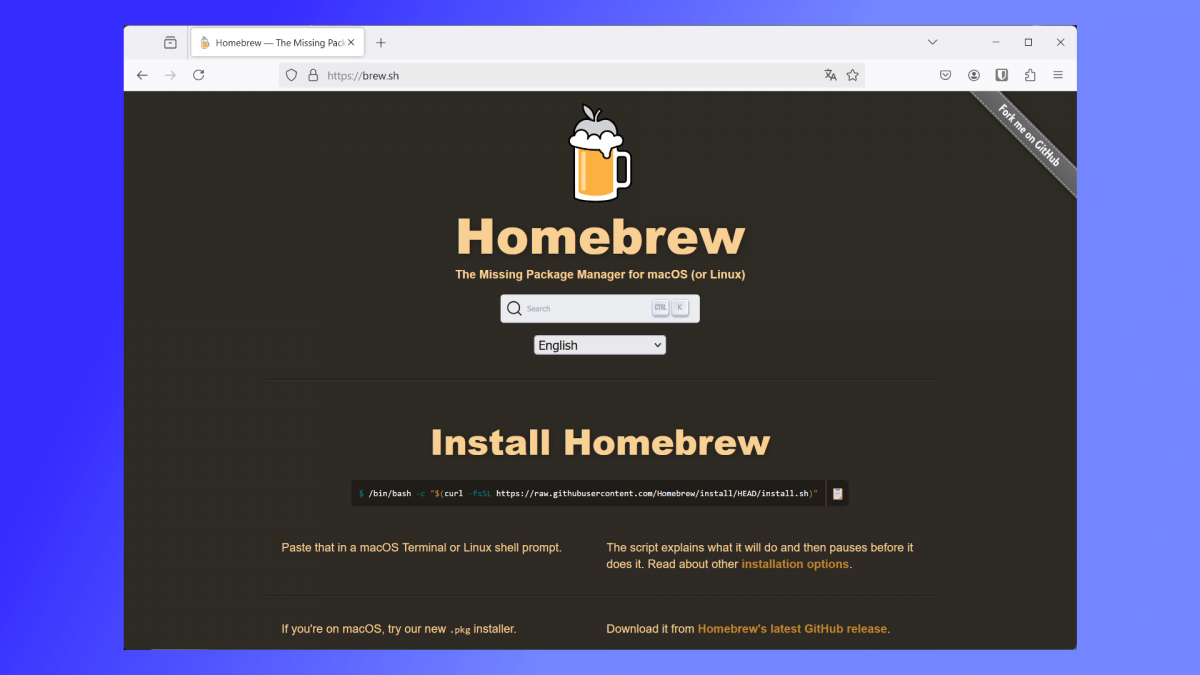
Task: Click the install command code block
Action: [x=588, y=493]
